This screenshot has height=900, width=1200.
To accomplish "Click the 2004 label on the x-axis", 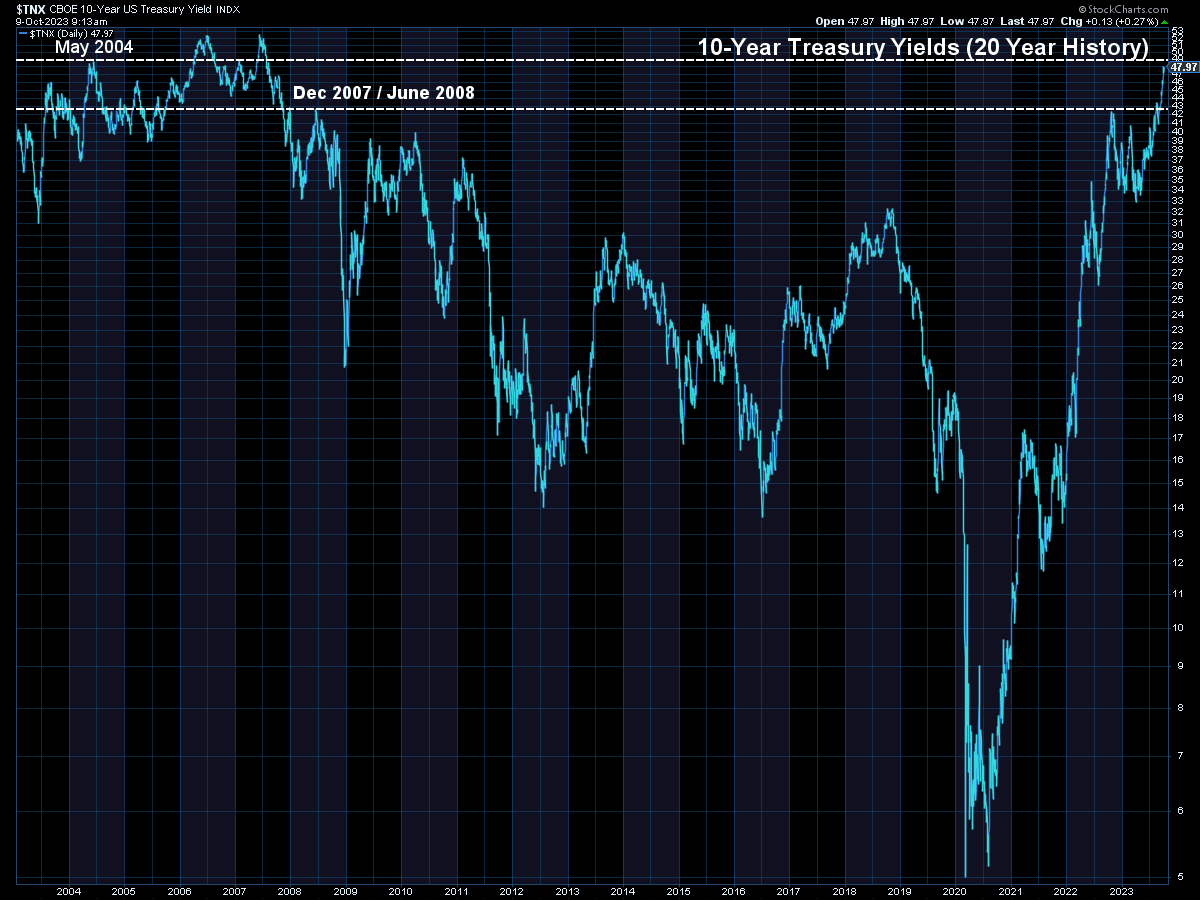I will [x=69, y=891].
